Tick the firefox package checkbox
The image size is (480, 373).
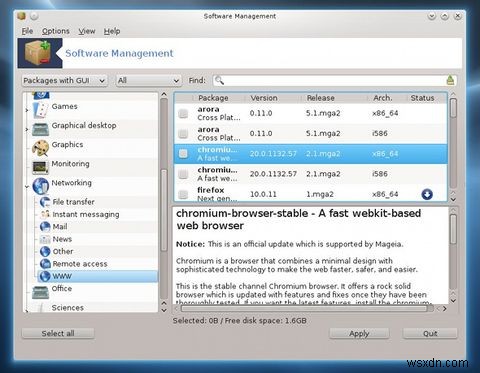coord(183,194)
